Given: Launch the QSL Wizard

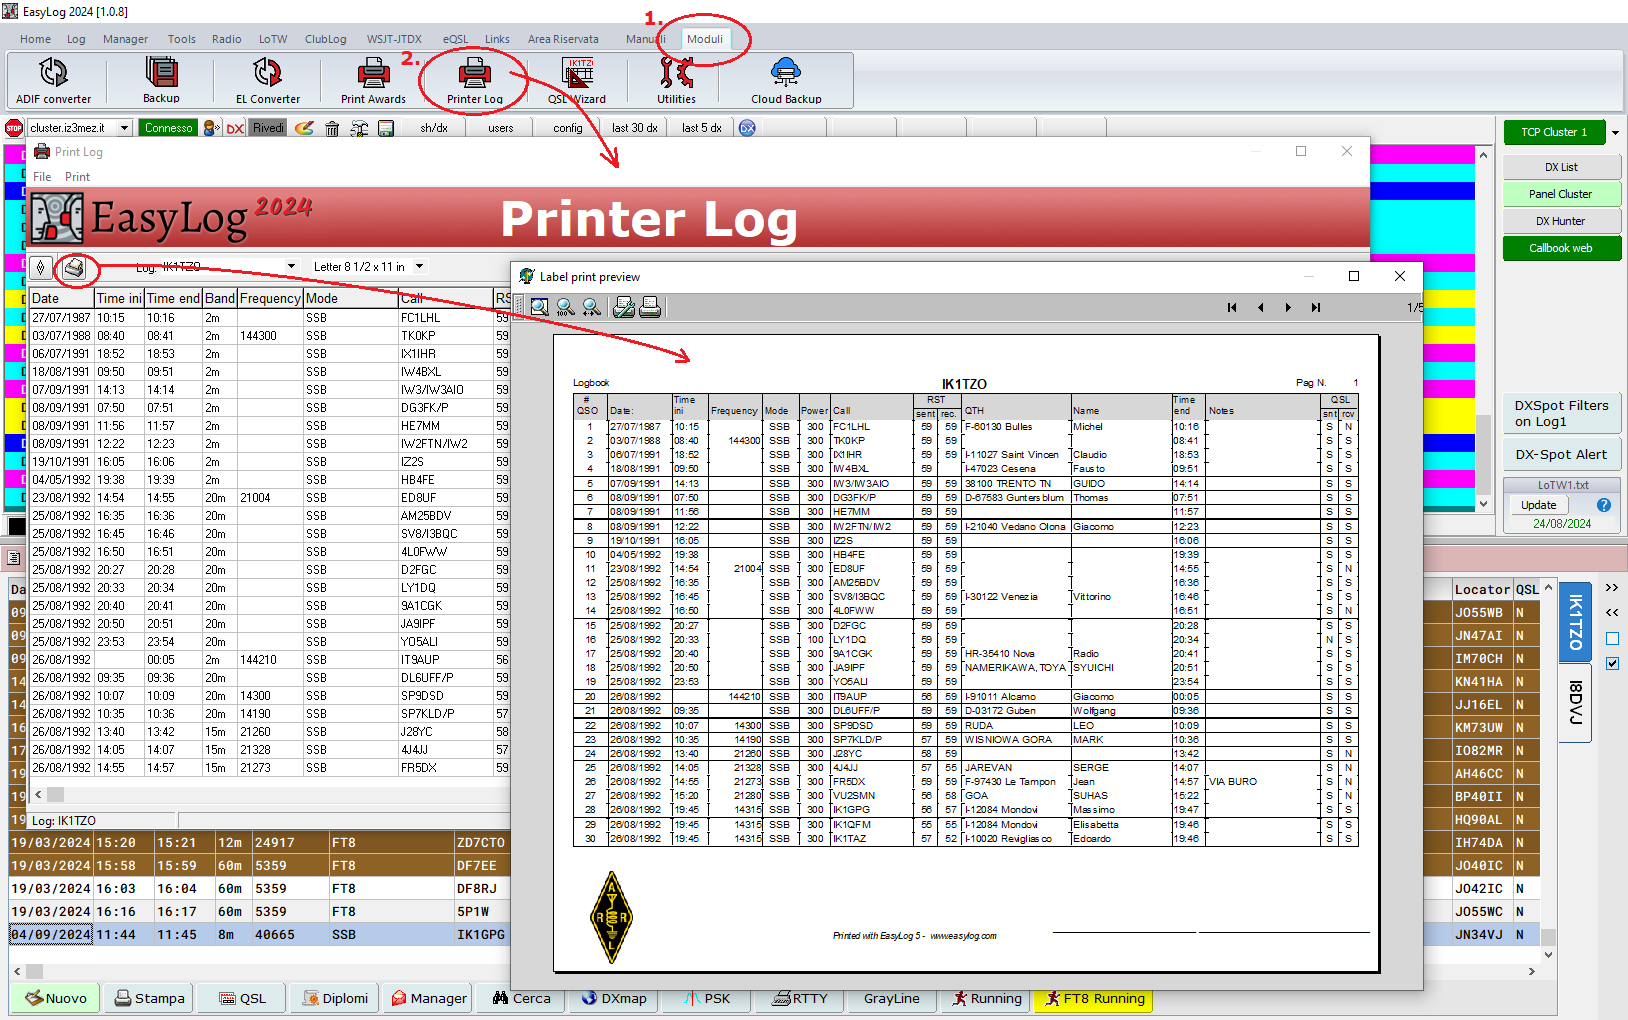Looking at the screenshot, I should pos(579,80).
